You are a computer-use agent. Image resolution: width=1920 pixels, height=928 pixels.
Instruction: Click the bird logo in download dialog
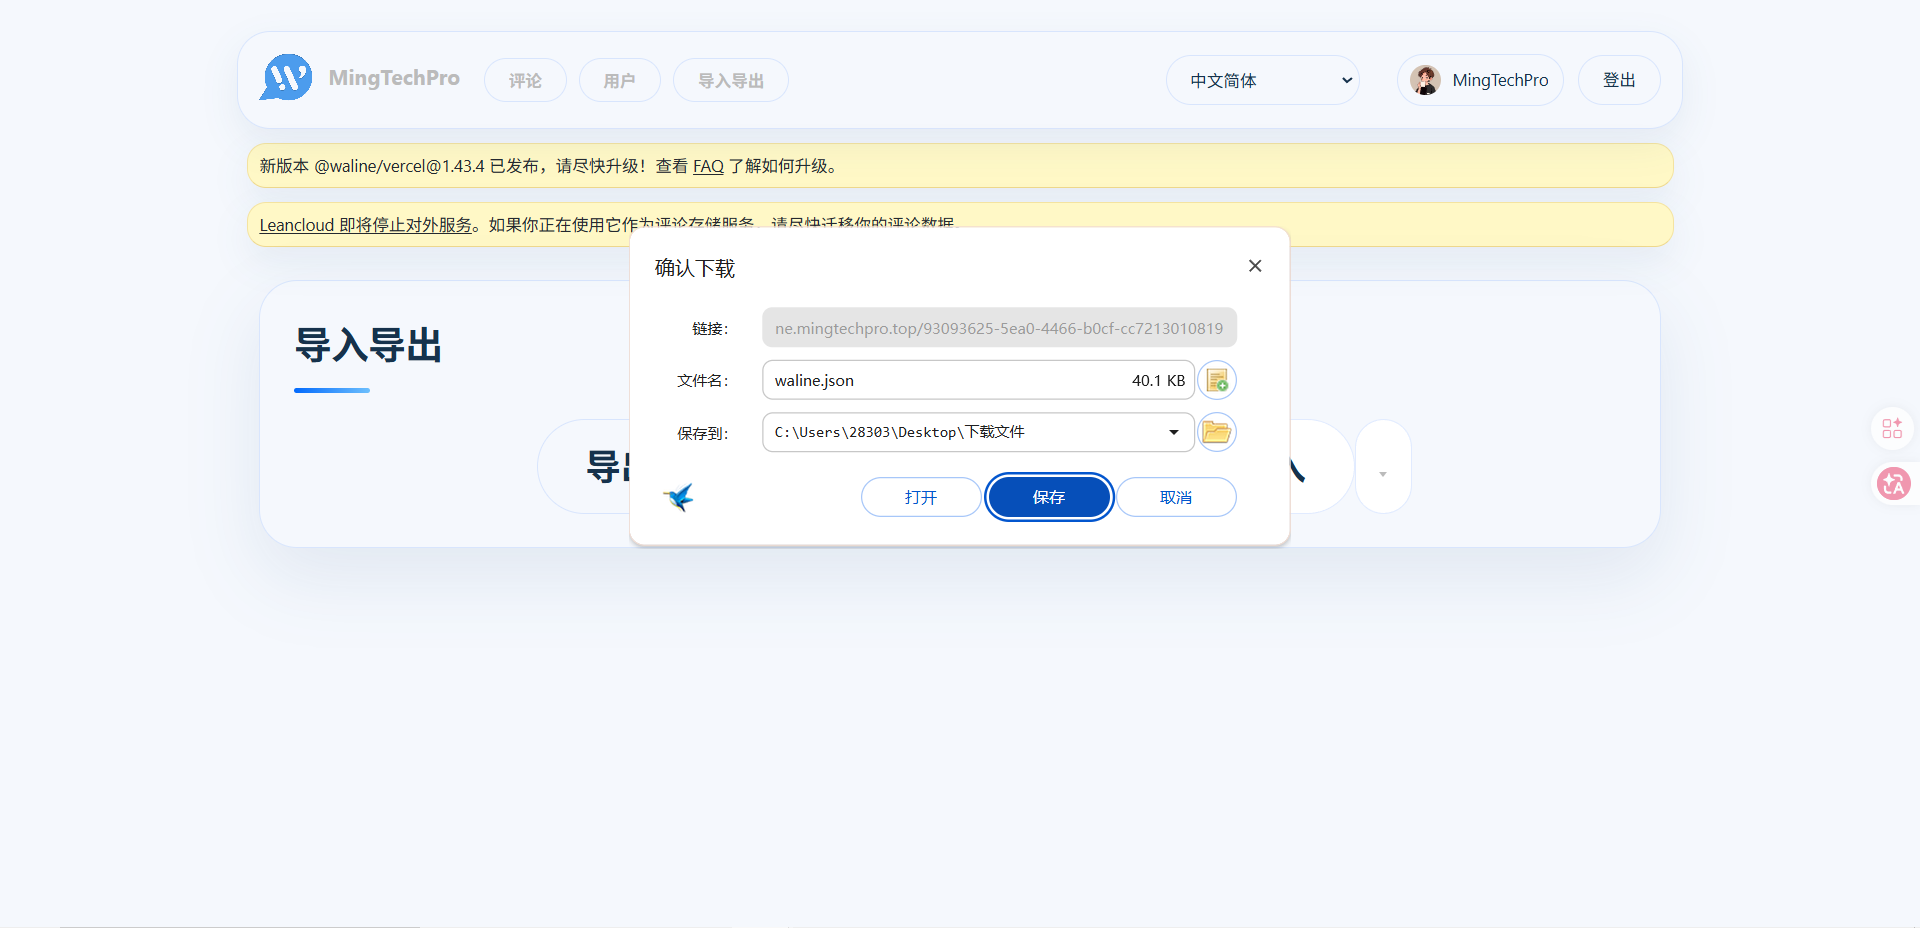679,497
